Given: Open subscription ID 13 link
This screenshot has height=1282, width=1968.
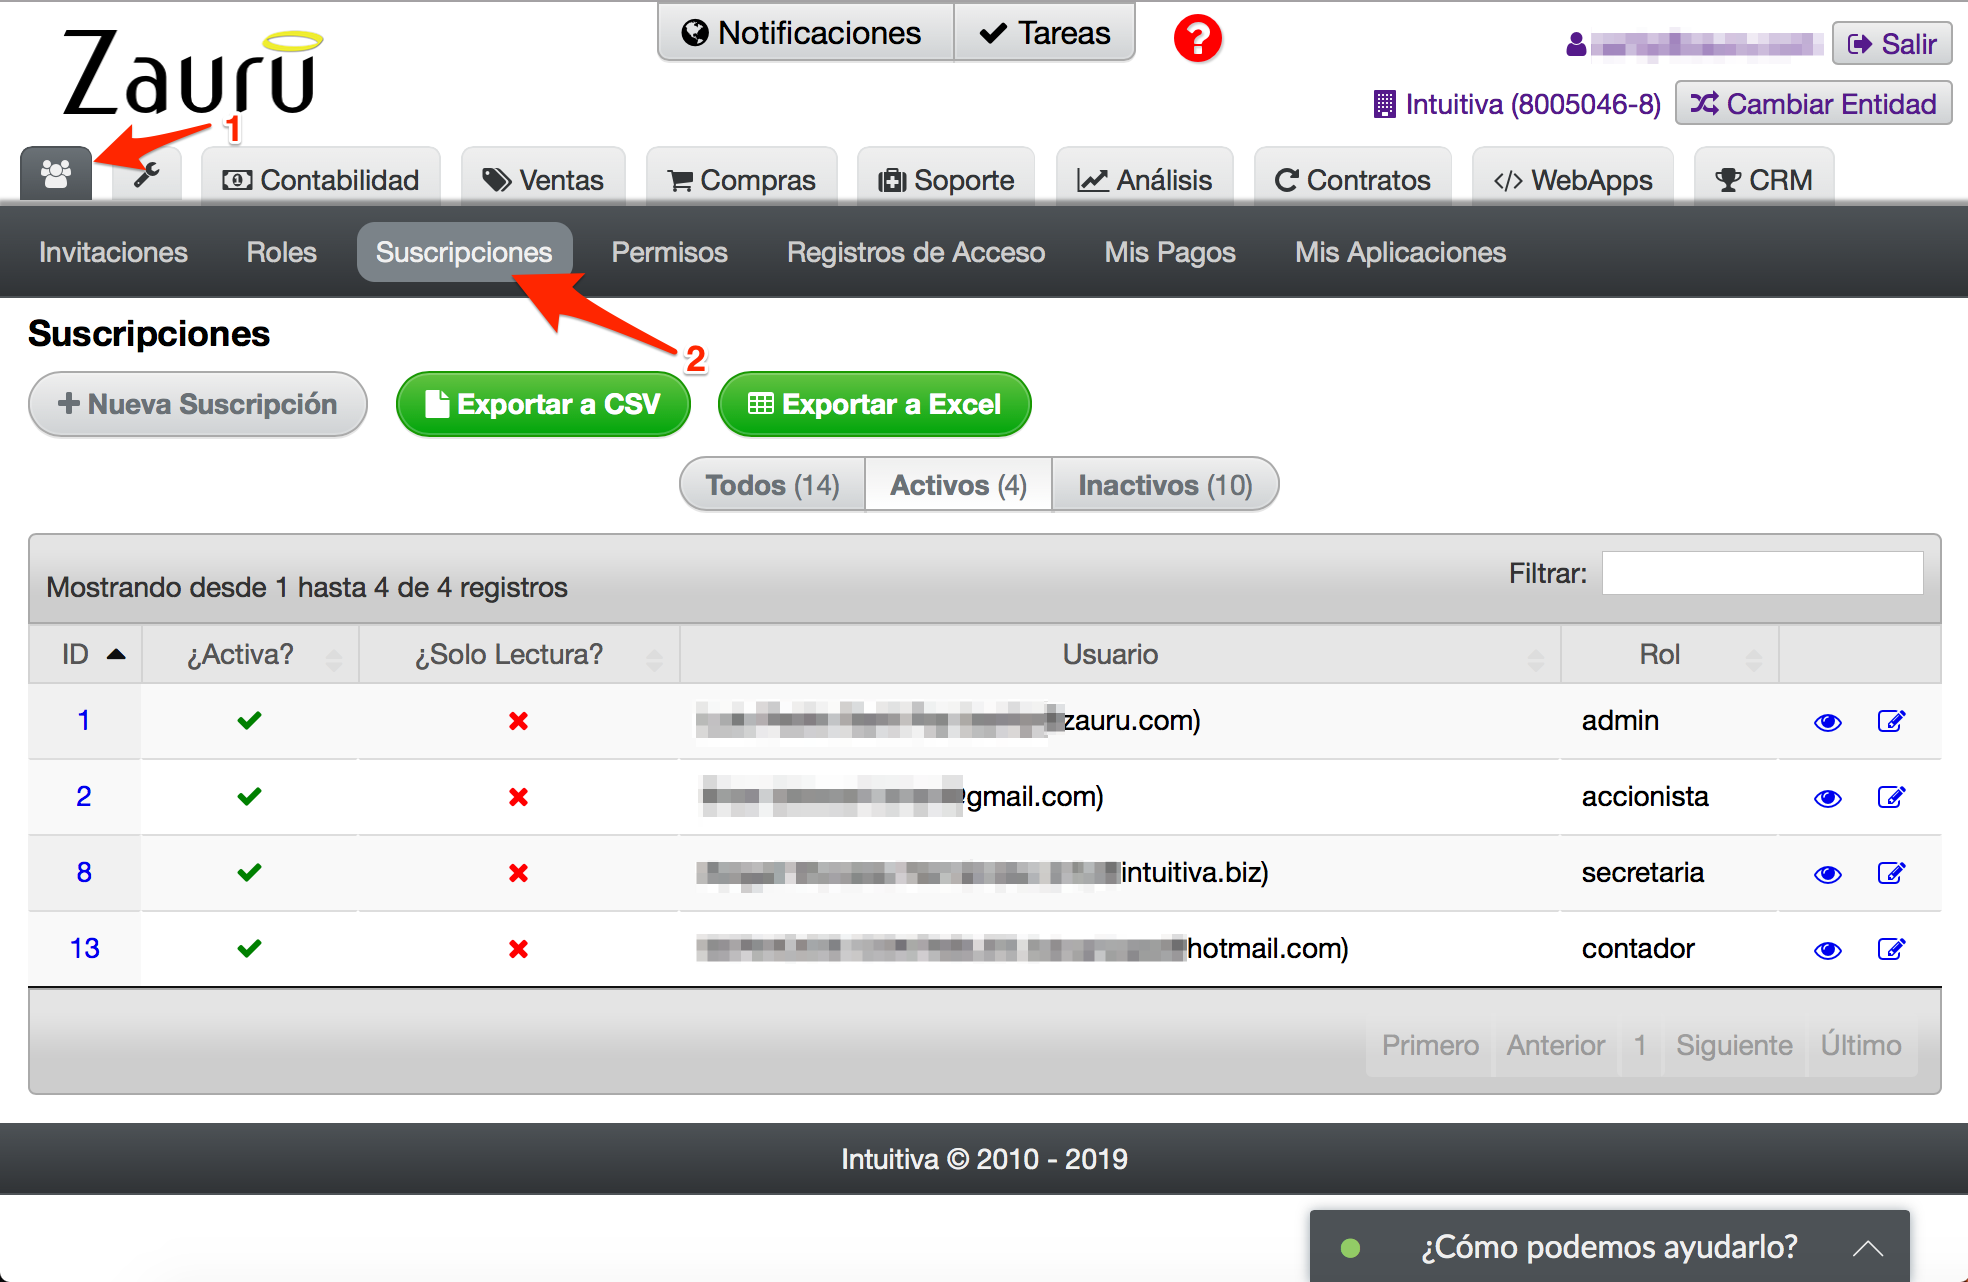Looking at the screenshot, I should 85,948.
